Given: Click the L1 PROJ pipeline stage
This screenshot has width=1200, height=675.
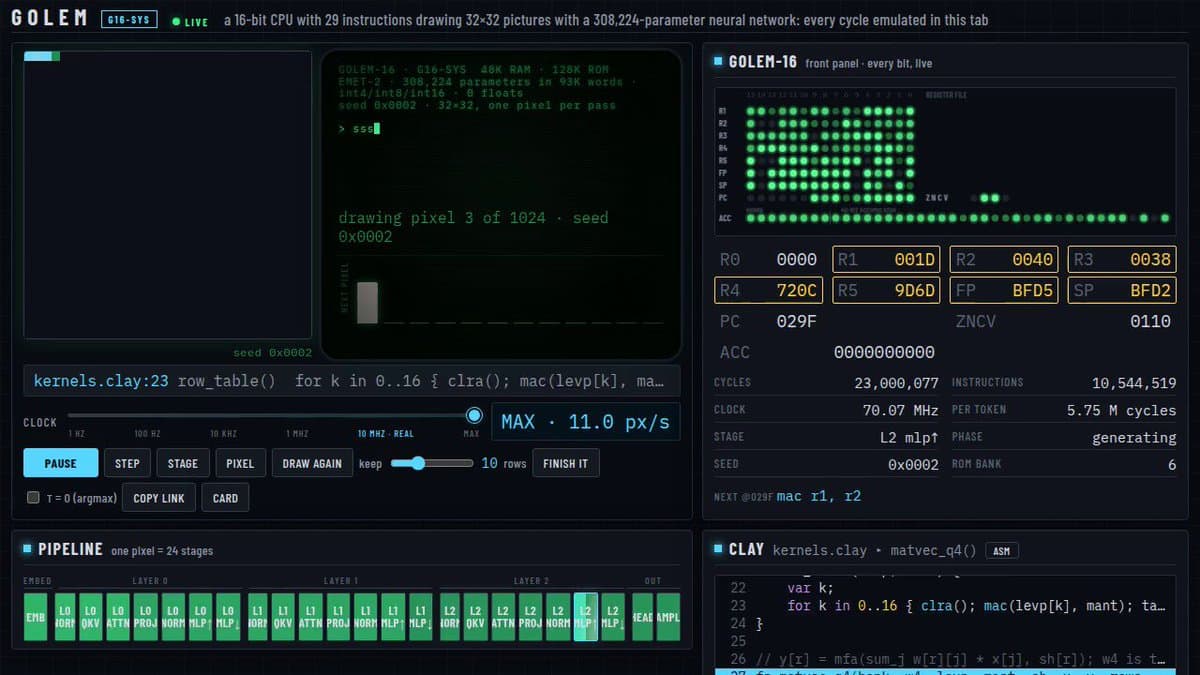Looking at the screenshot, I should pos(338,617).
